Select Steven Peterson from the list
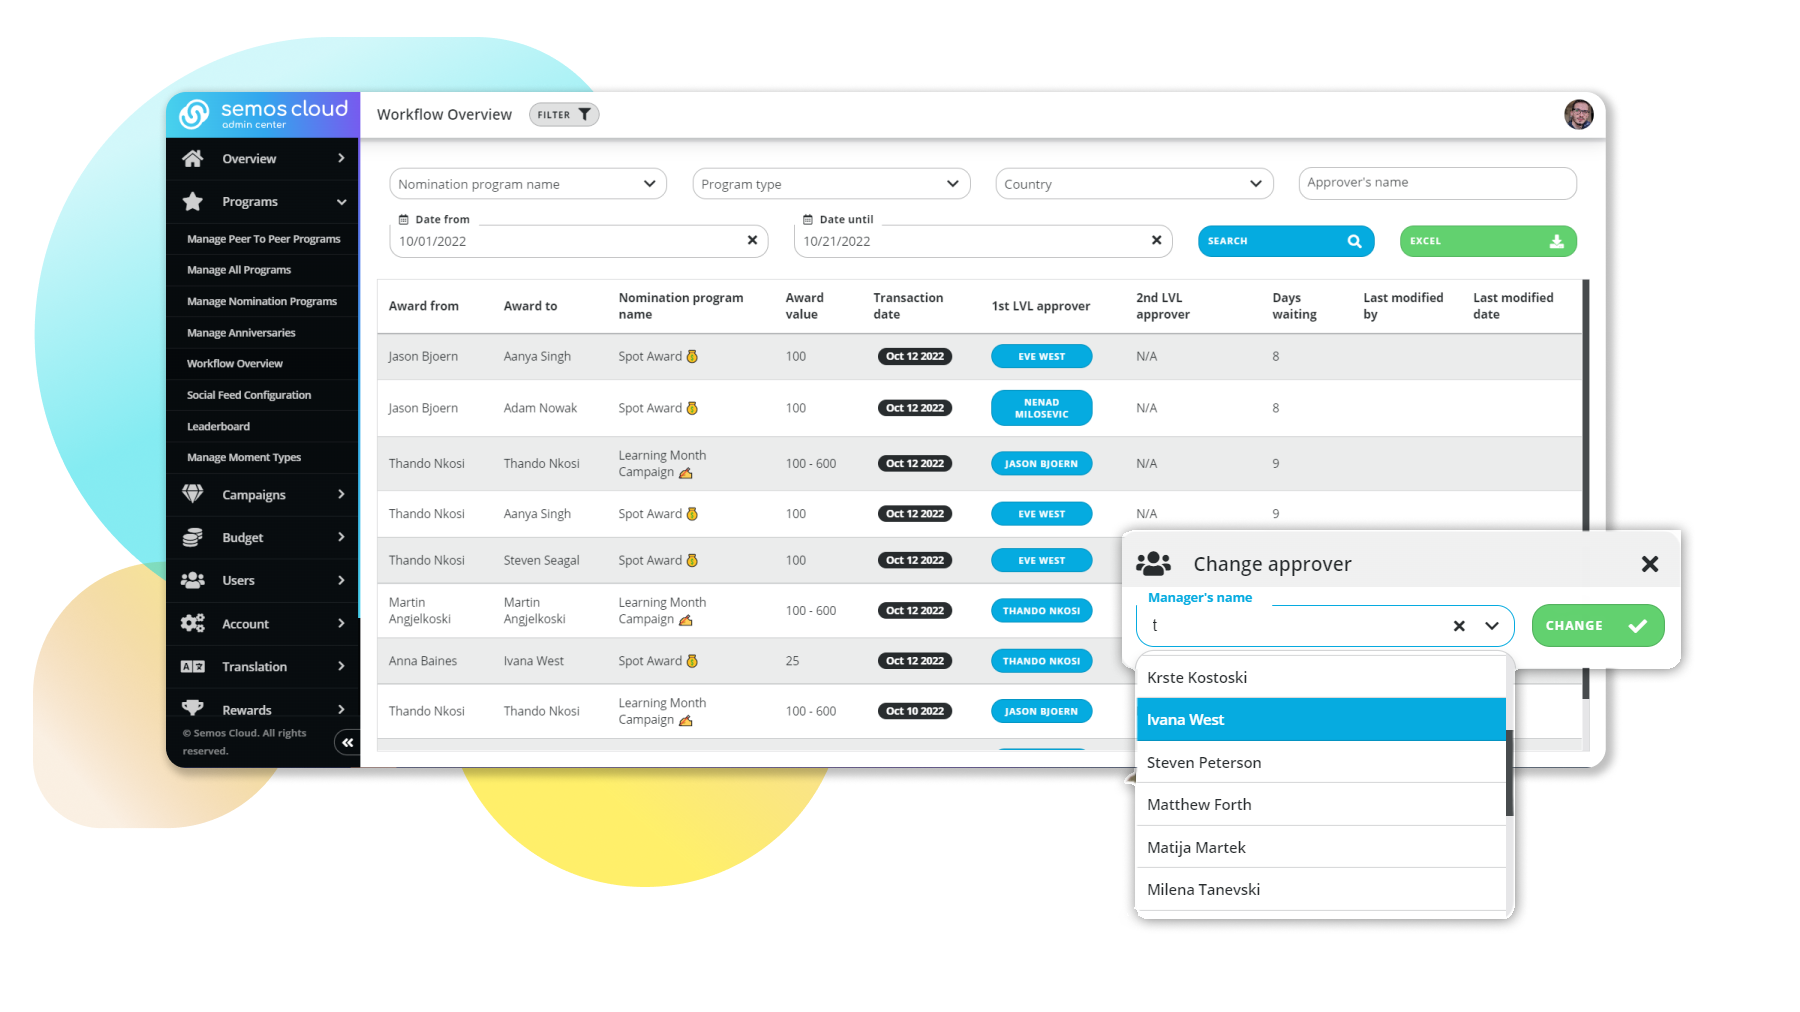 [x=1321, y=762]
